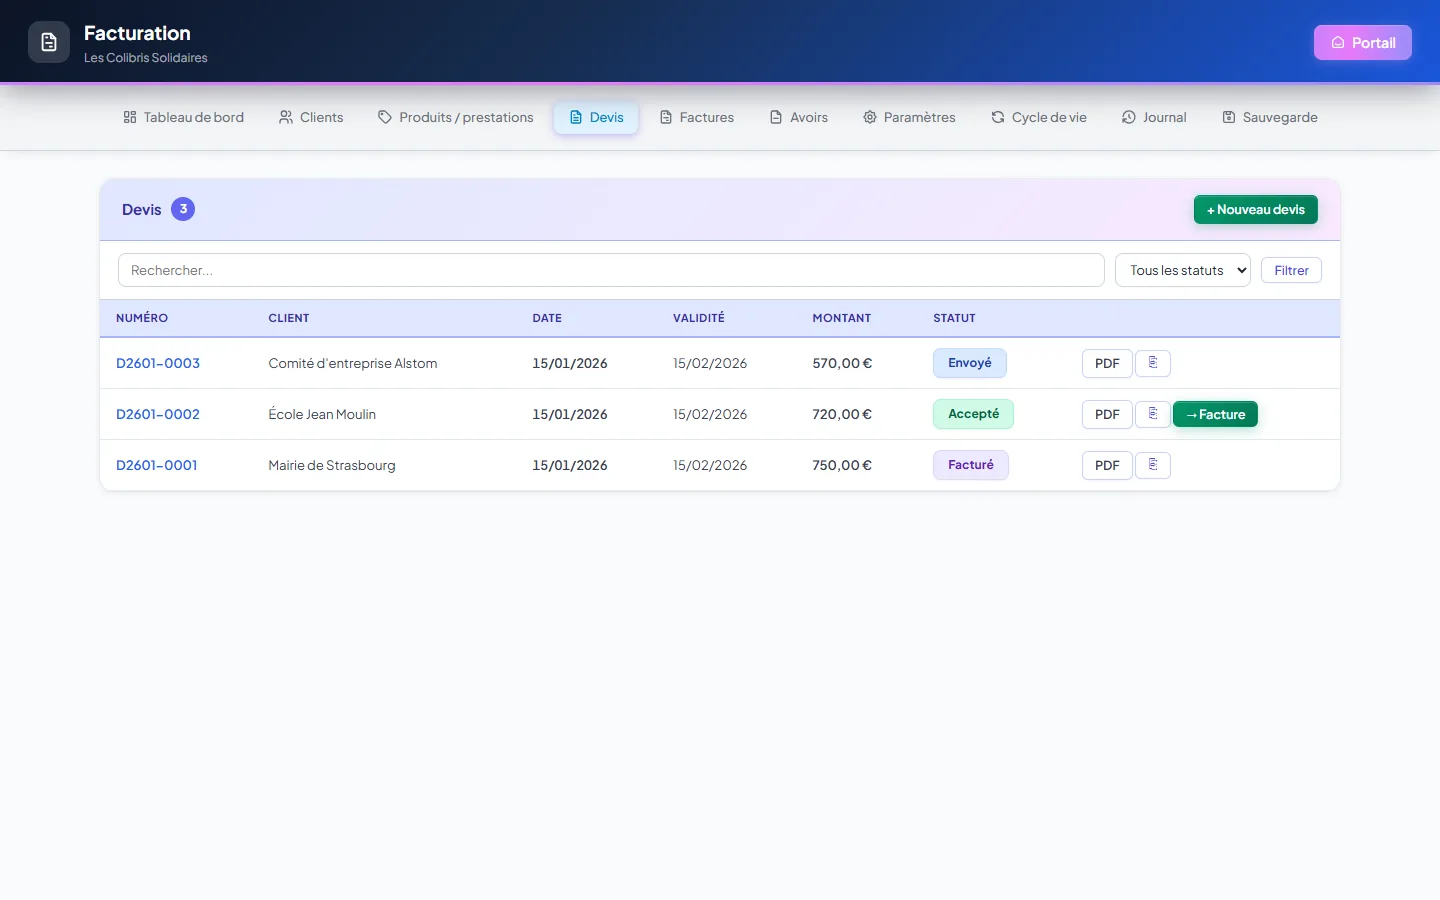Click the Devis count badge showing 3
The height and width of the screenshot is (900, 1440).
click(x=183, y=209)
